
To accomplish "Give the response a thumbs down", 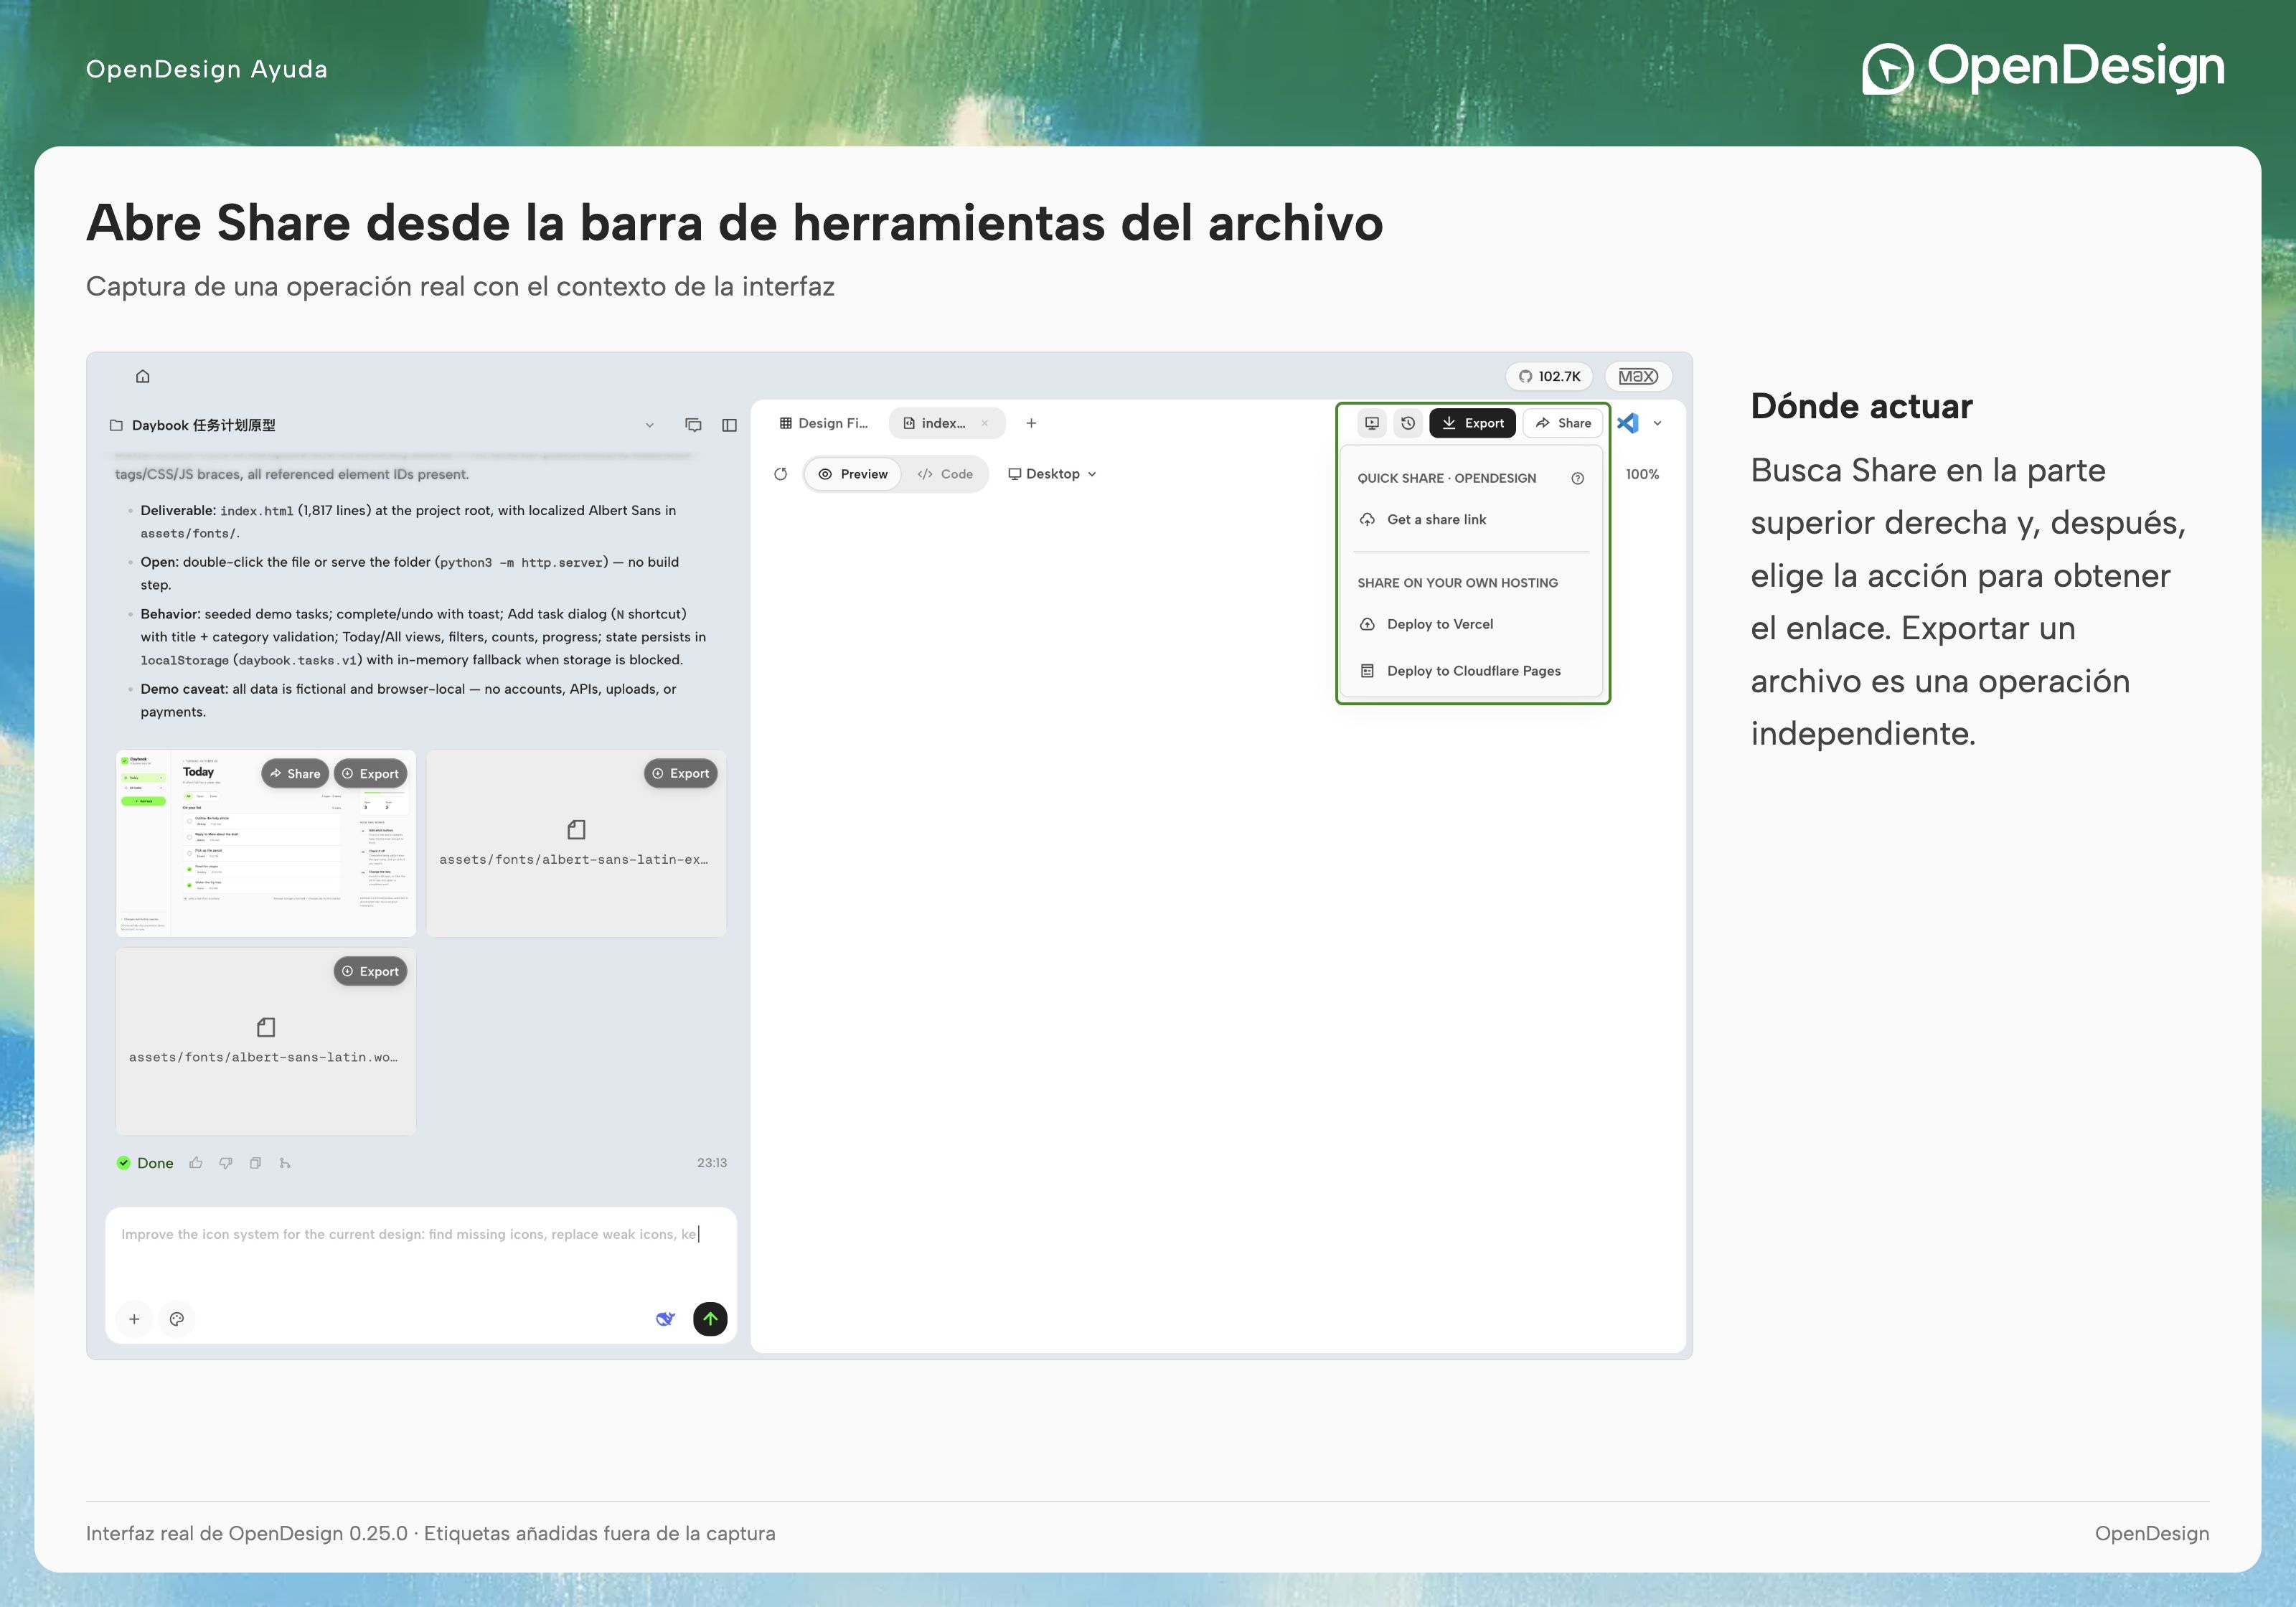I will pos(226,1163).
